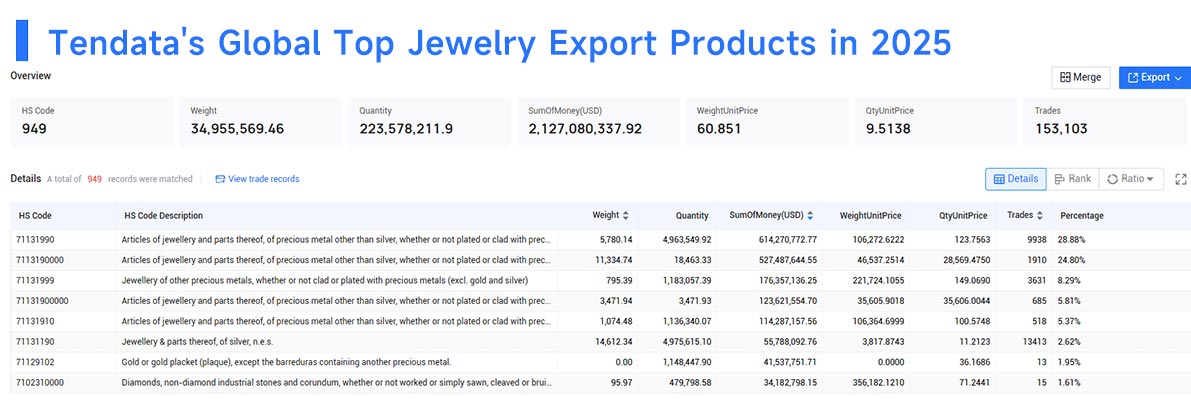The image size is (1191, 408).
Task: Open the Export dropdown button
Action: click(x=1155, y=77)
